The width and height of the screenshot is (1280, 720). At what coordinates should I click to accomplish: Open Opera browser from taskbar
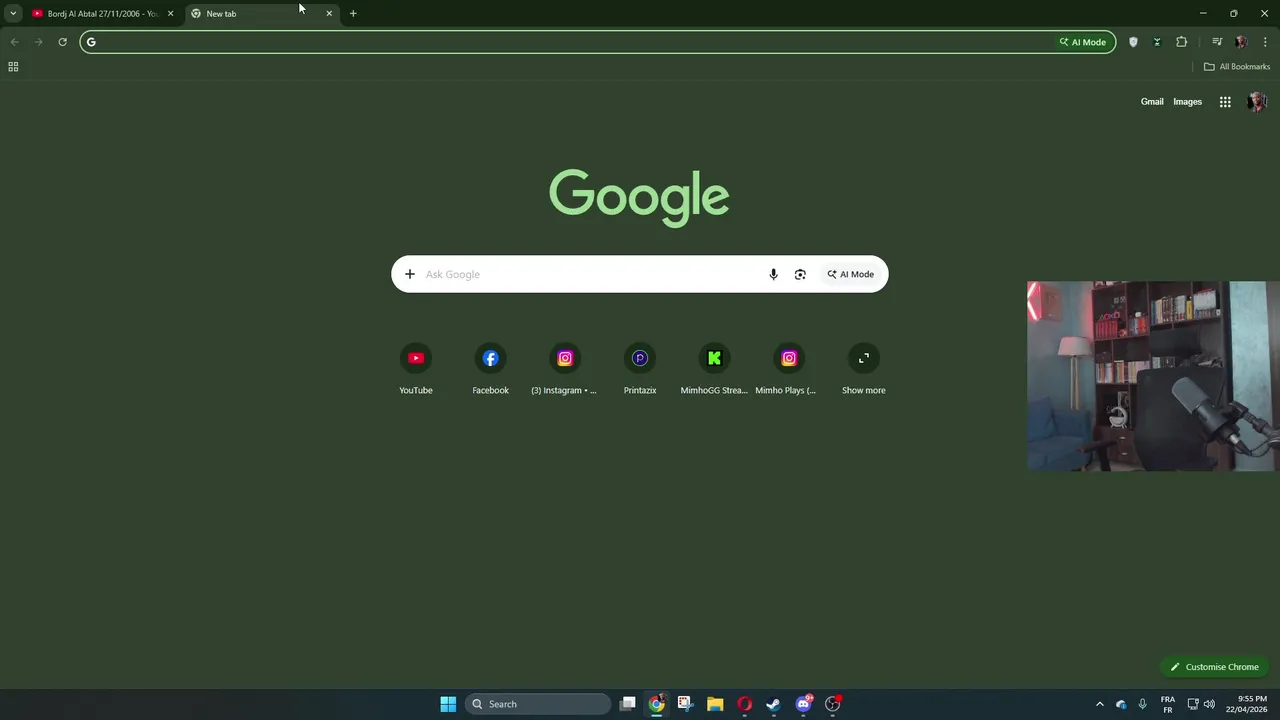coord(744,704)
